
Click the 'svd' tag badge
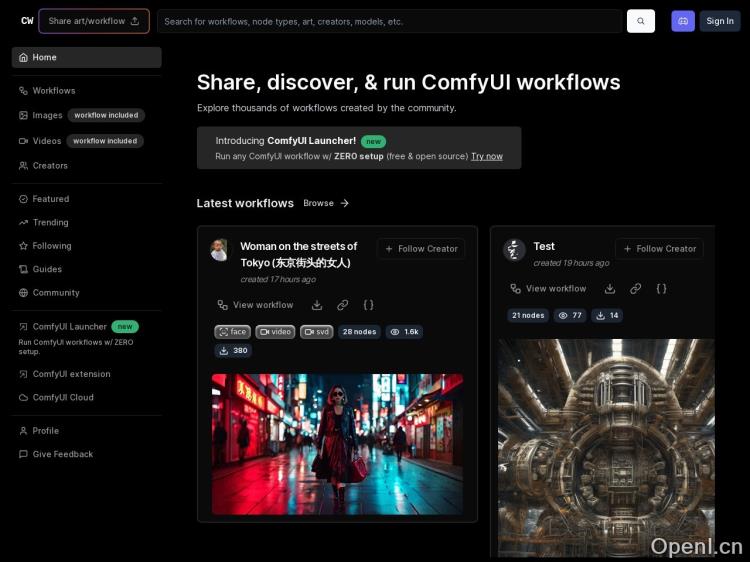point(317,332)
